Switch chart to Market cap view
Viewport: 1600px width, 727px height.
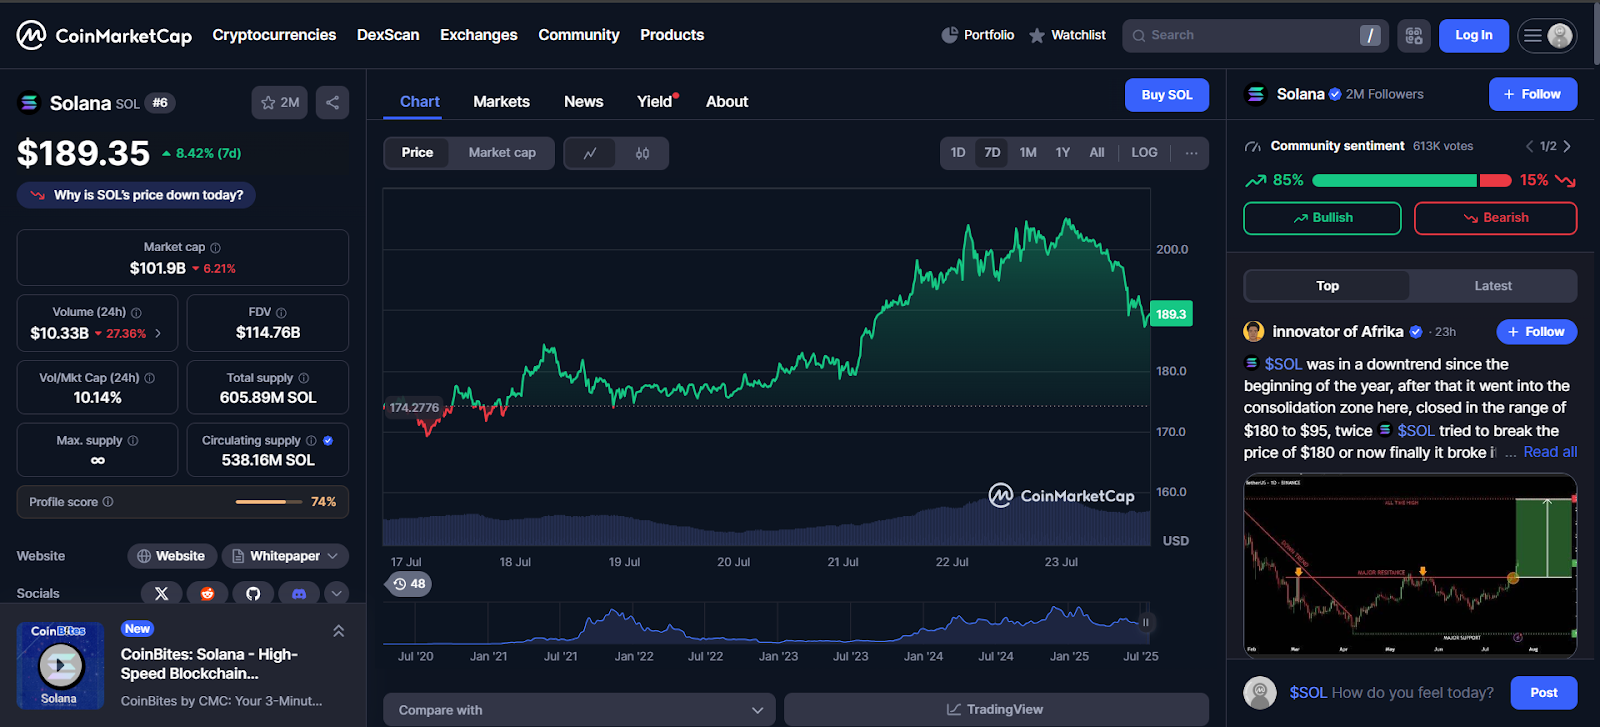[502, 153]
